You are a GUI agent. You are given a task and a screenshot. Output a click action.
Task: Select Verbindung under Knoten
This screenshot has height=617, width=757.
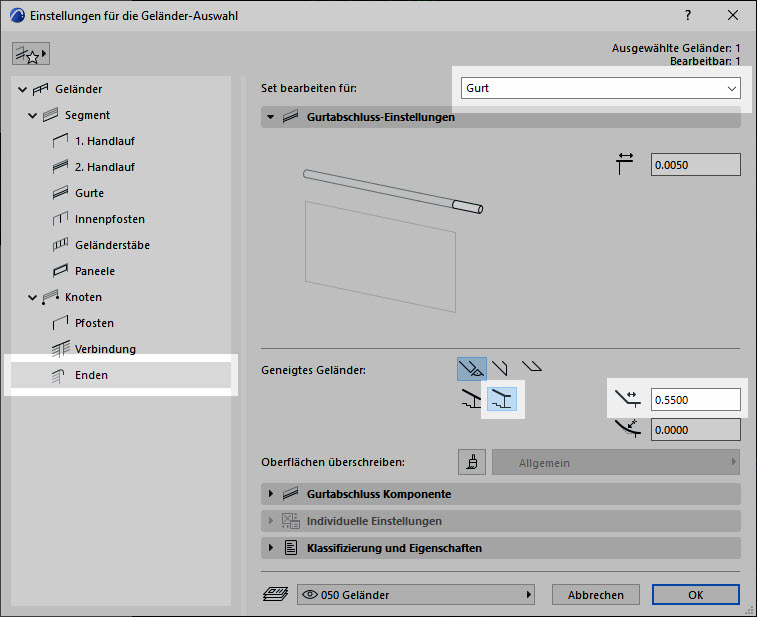pyautogui.click(x=105, y=349)
